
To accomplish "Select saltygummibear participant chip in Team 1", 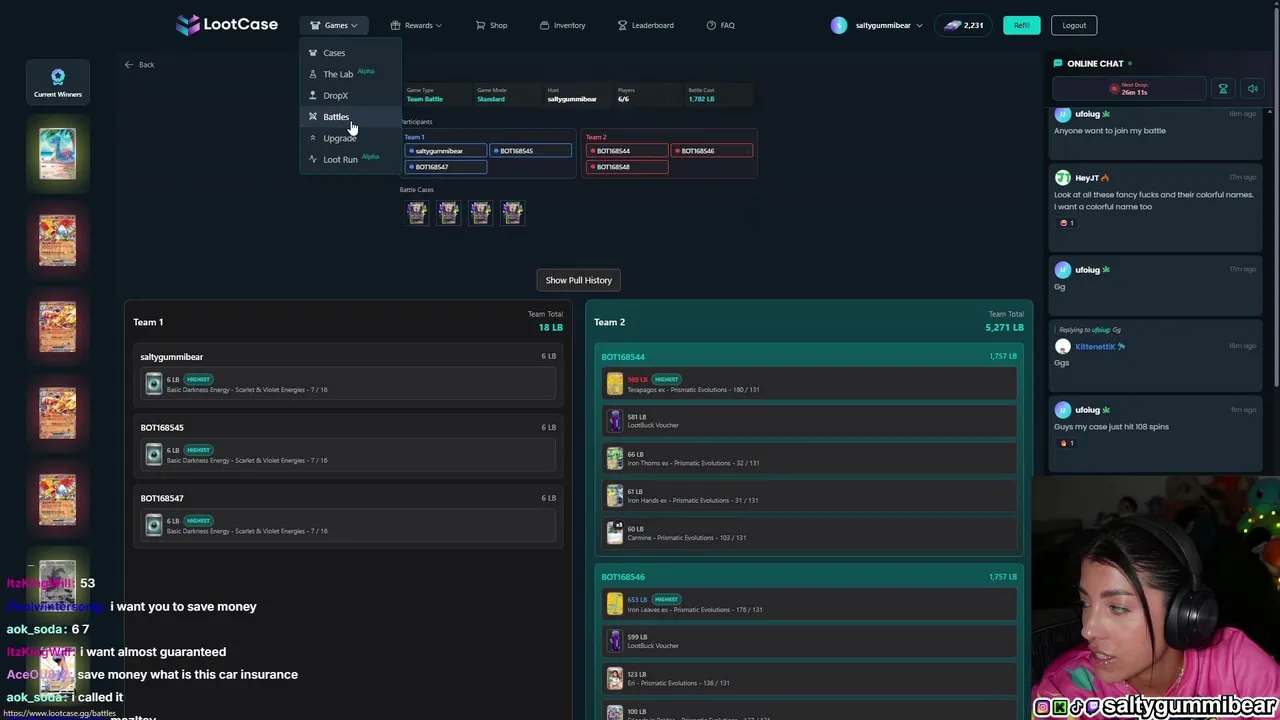I will [446, 151].
